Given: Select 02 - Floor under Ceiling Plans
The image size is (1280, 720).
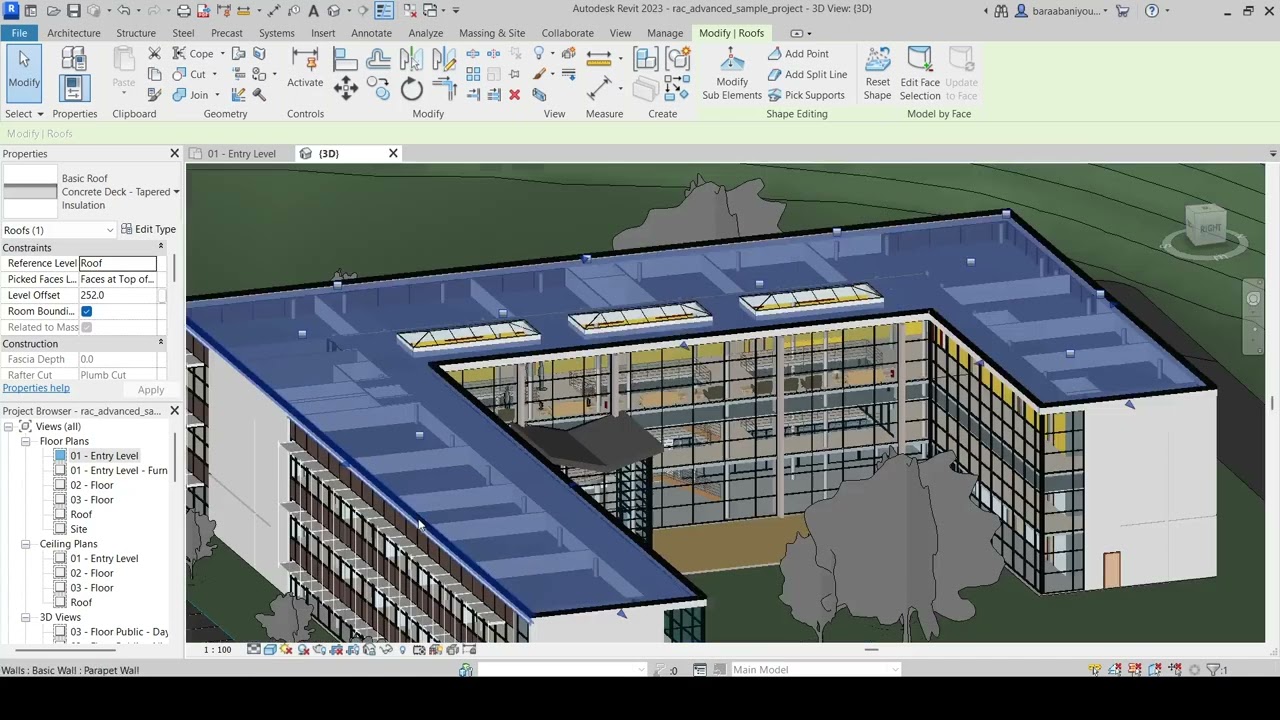Looking at the screenshot, I should (x=92, y=573).
